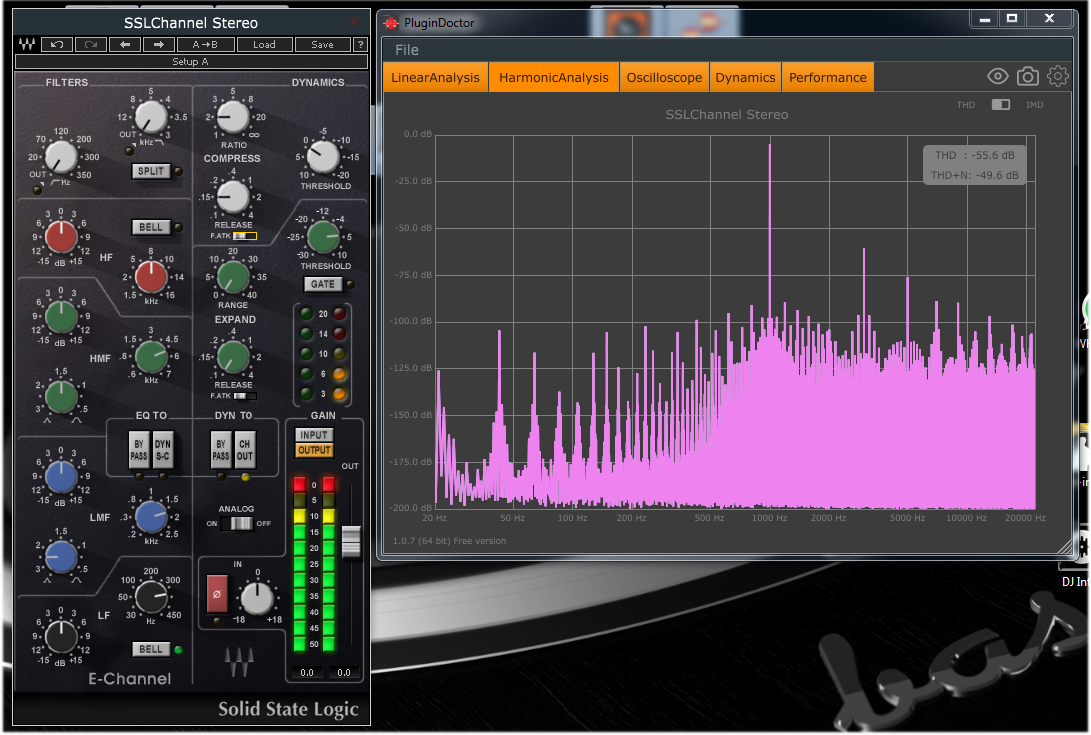Open the File menu in PluginDoctor
This screenshot has height=735, width=1091.
407,50
